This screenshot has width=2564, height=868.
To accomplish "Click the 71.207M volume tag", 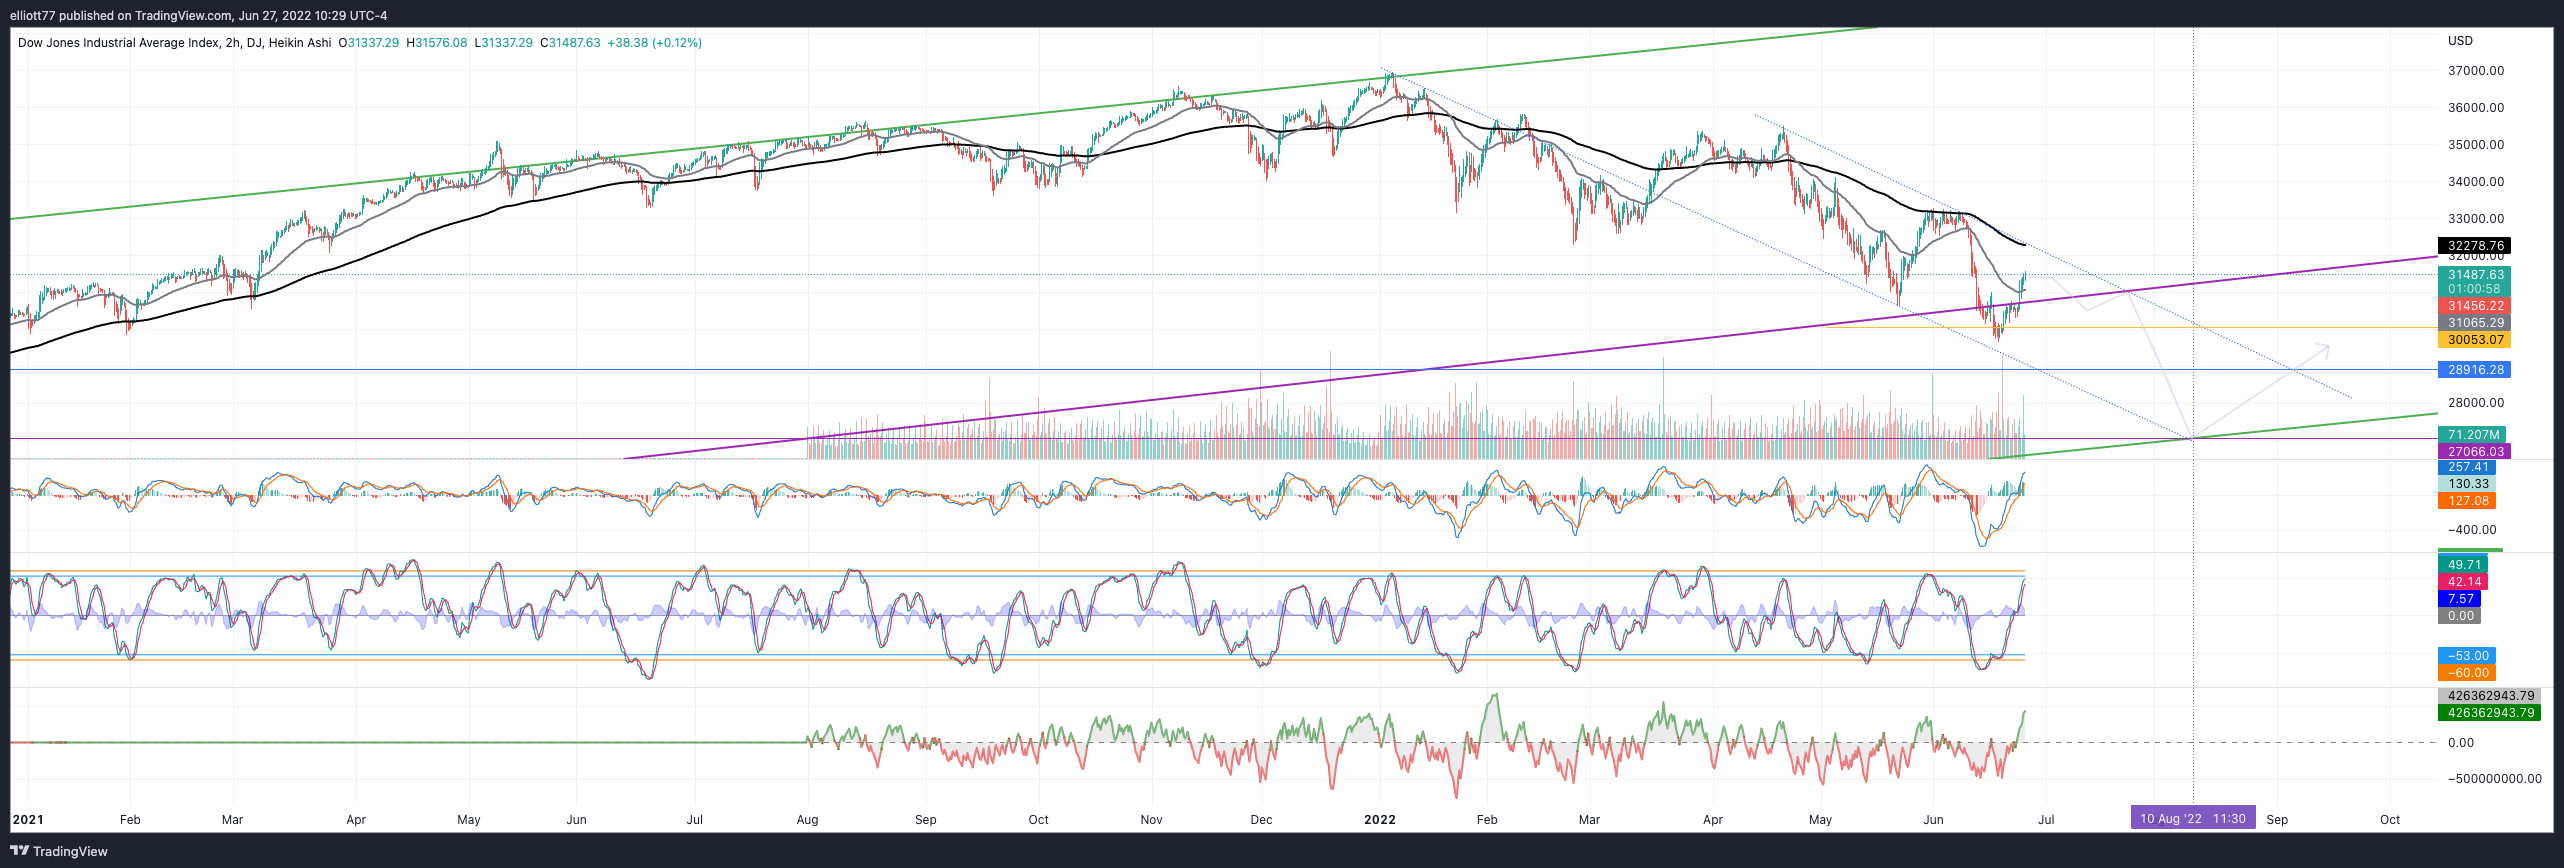I will (x=2472, y=435).
